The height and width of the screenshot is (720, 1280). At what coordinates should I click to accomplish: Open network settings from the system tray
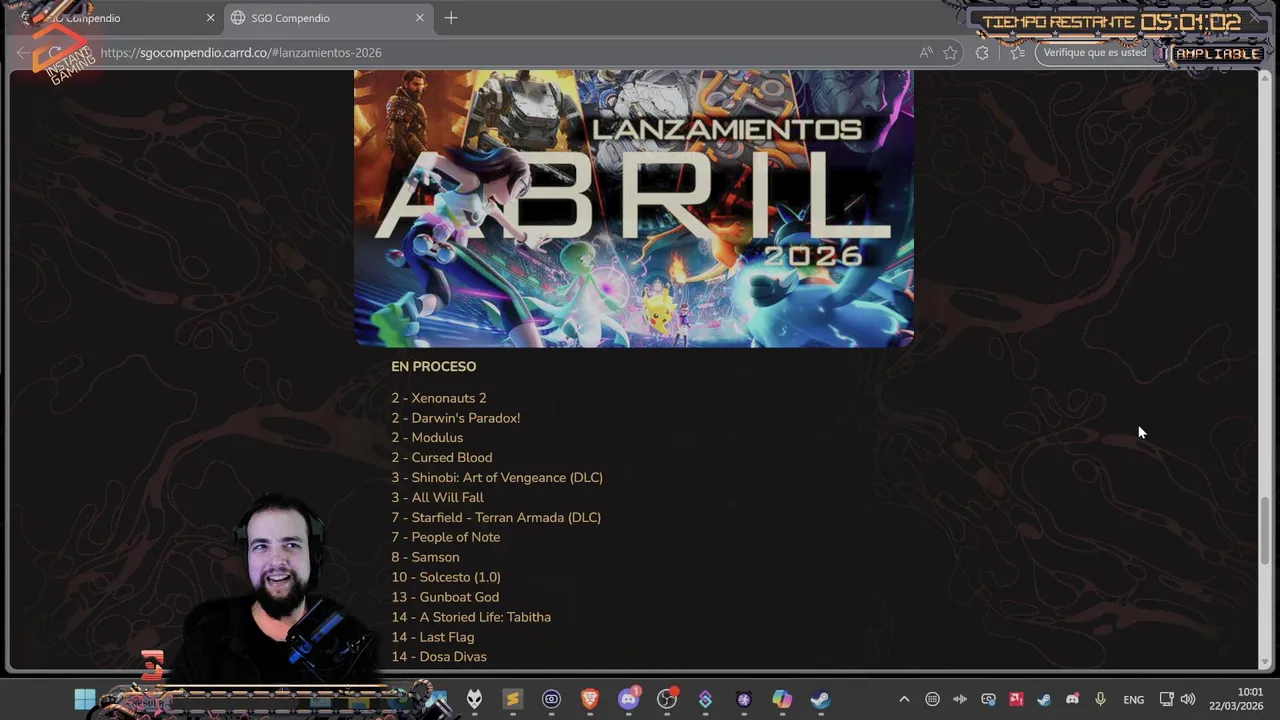pyautogui.click(x=1166, y=699)
